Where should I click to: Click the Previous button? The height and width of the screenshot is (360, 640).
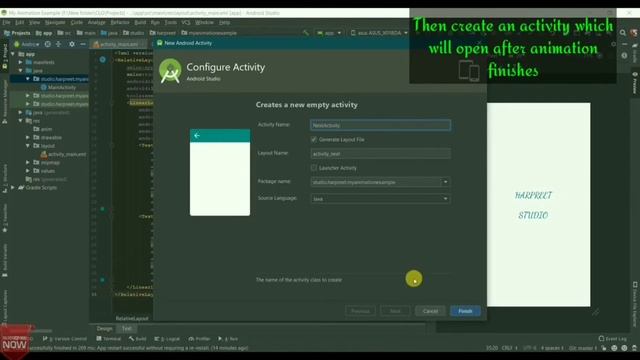[x=360, y=311]
